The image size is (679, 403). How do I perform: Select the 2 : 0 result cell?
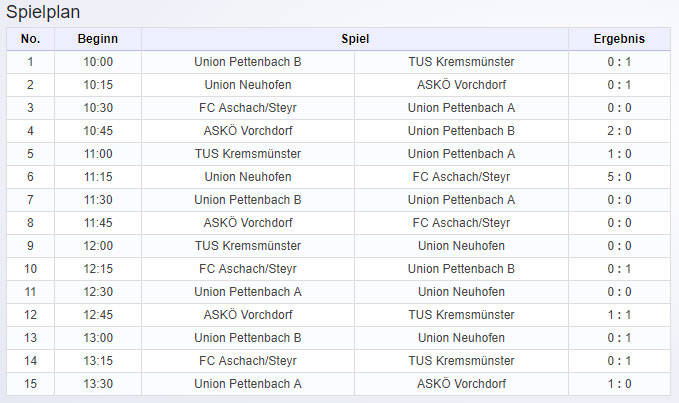(619, 131)
